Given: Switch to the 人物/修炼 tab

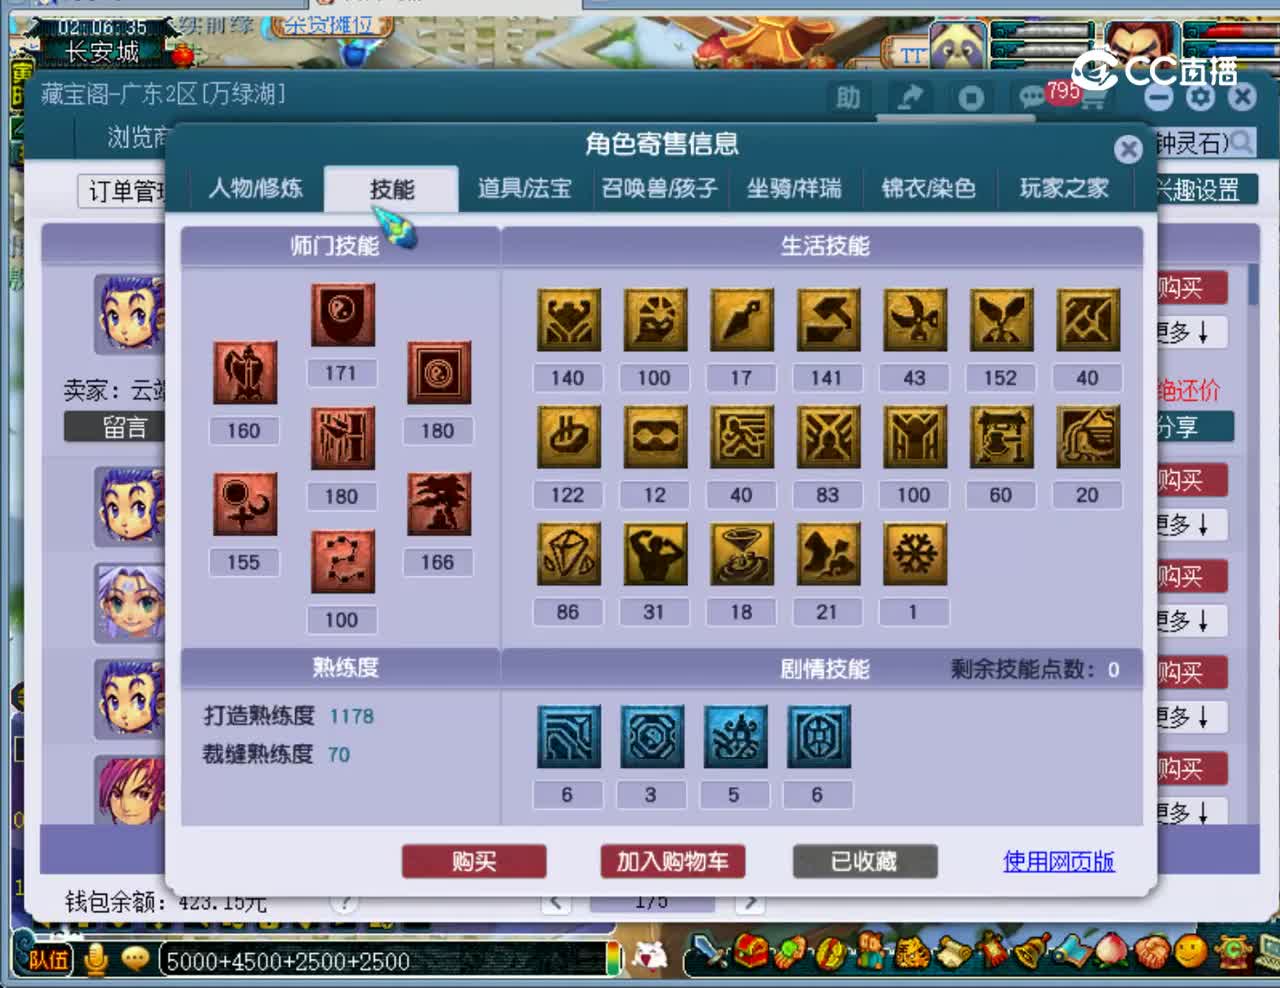Looking at the screenshot, I should pos(255,188).
